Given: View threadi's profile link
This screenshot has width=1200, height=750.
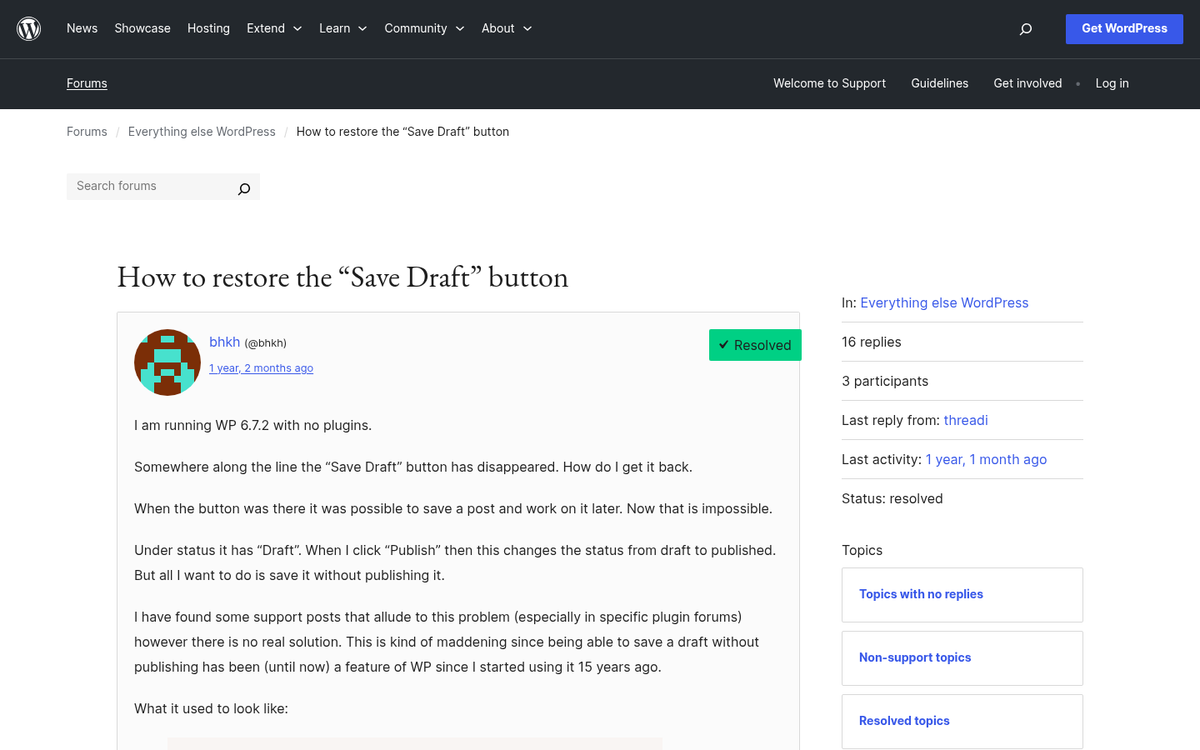Looking at the screenshot, I should (965, 420).
